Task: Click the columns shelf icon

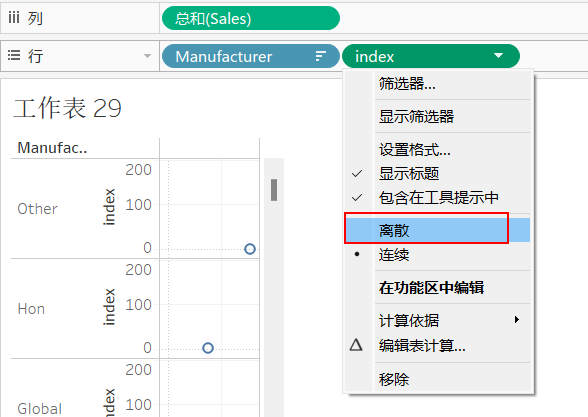Action: coord(14,17)
